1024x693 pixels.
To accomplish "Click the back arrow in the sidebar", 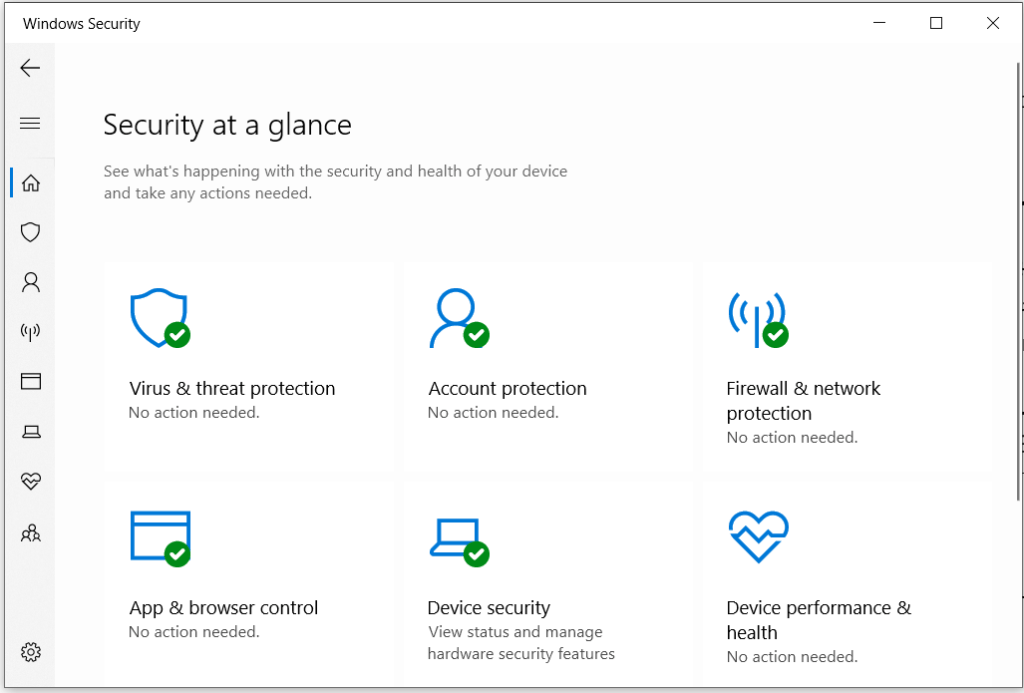I will pos(30,68).
